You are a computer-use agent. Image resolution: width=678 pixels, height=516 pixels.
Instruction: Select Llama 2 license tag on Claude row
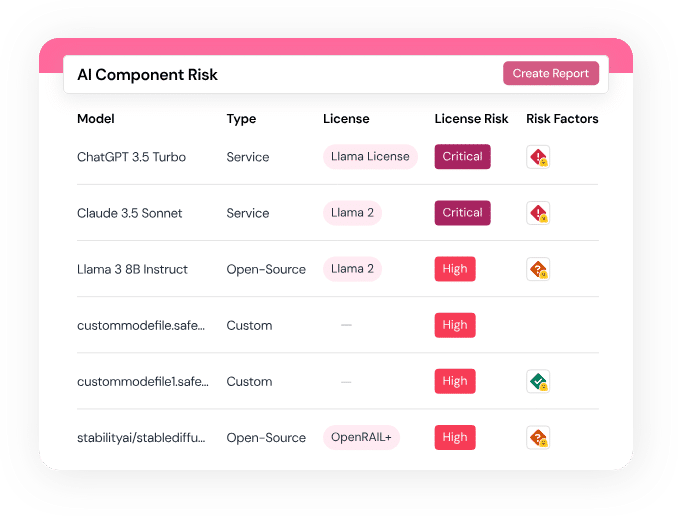tap(352, 213)
